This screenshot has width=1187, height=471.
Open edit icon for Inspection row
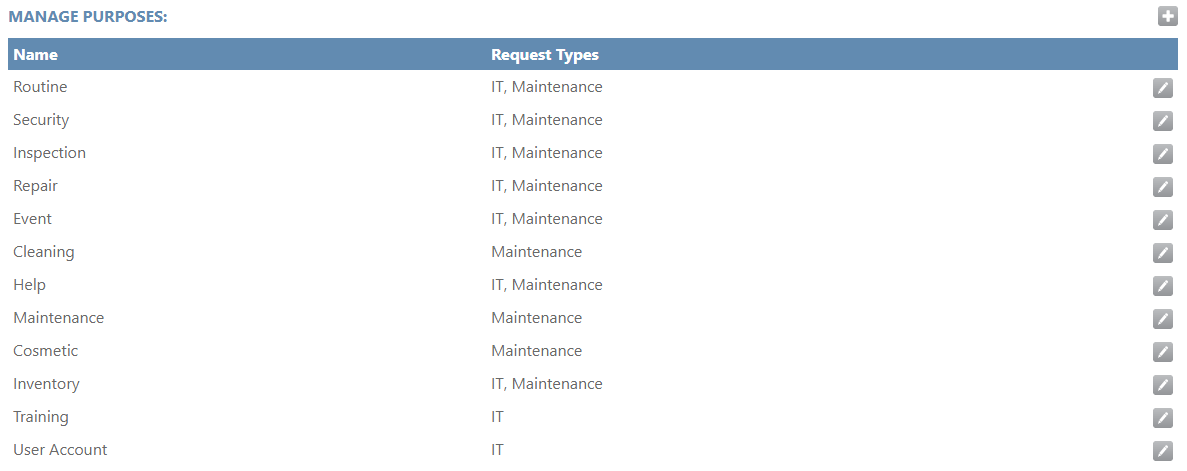coord(1163,154)
